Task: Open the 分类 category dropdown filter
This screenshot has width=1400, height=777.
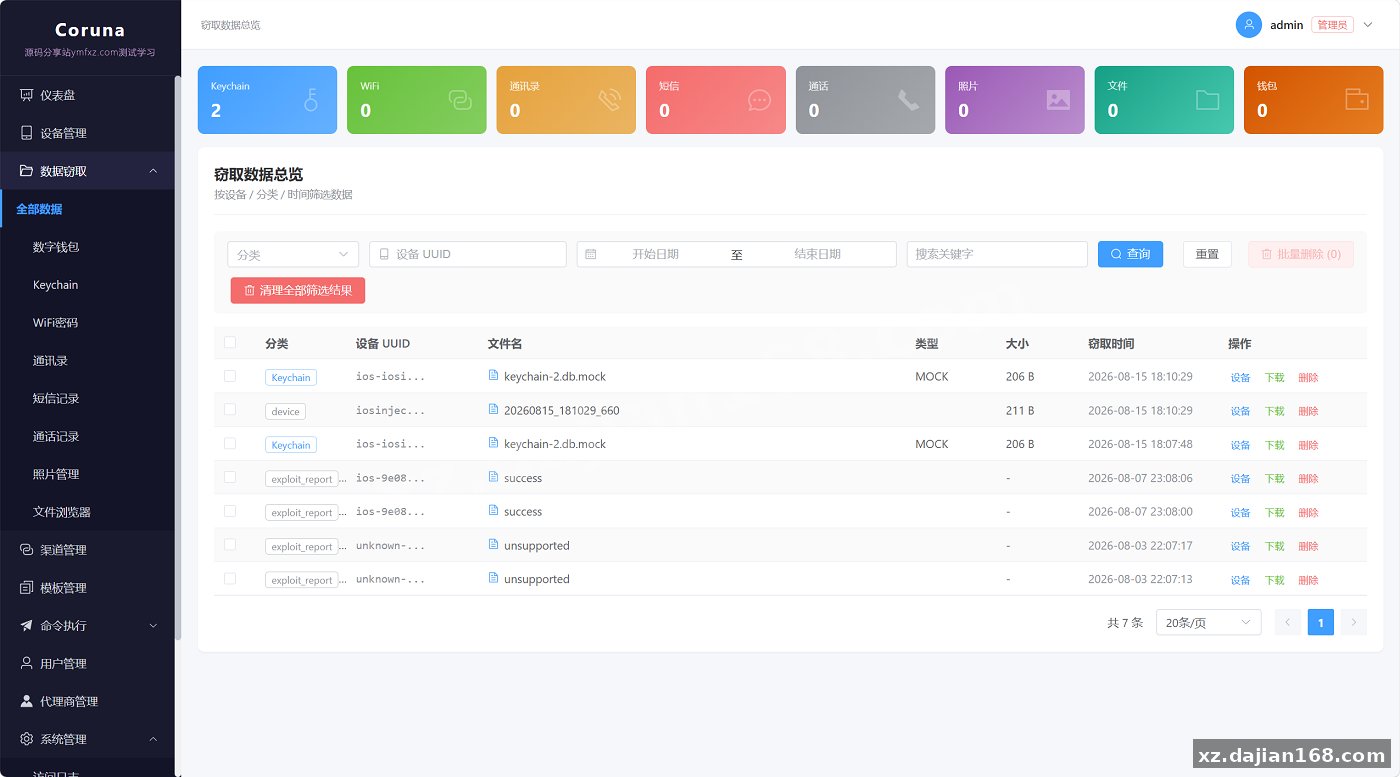Action: pyautogui.click(x=293, y=254)
